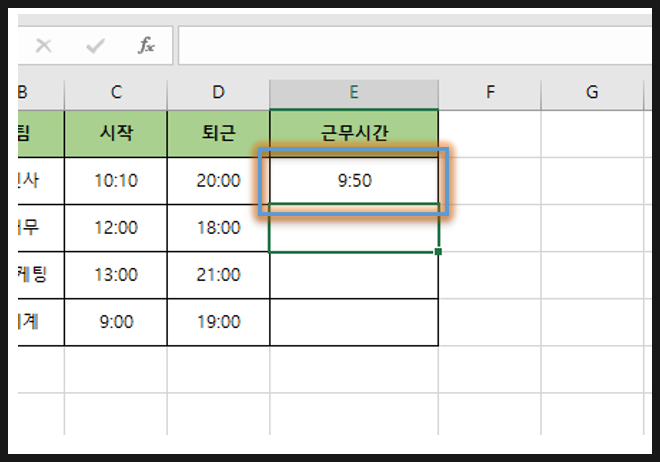This screenshot has height=462, width=660.
Task: Click the insert function fx icon
Action: pyautogui.click(x=146, y=45)
